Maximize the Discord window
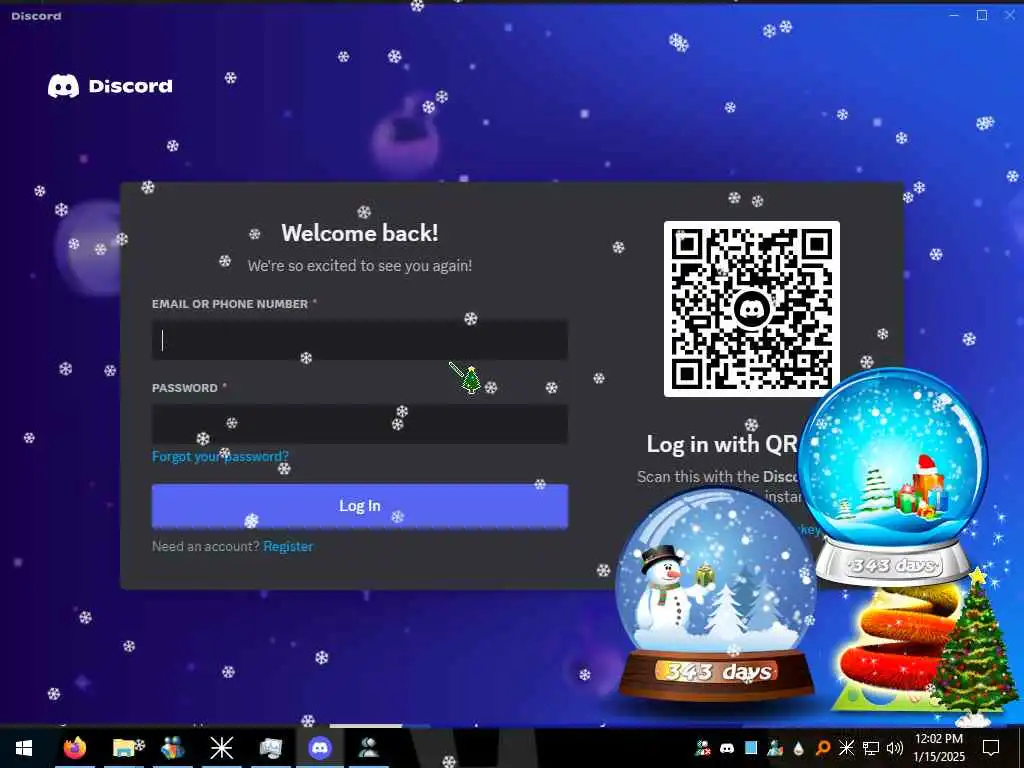The width and height of the screenshot is (1024, 768). (982, 15)
